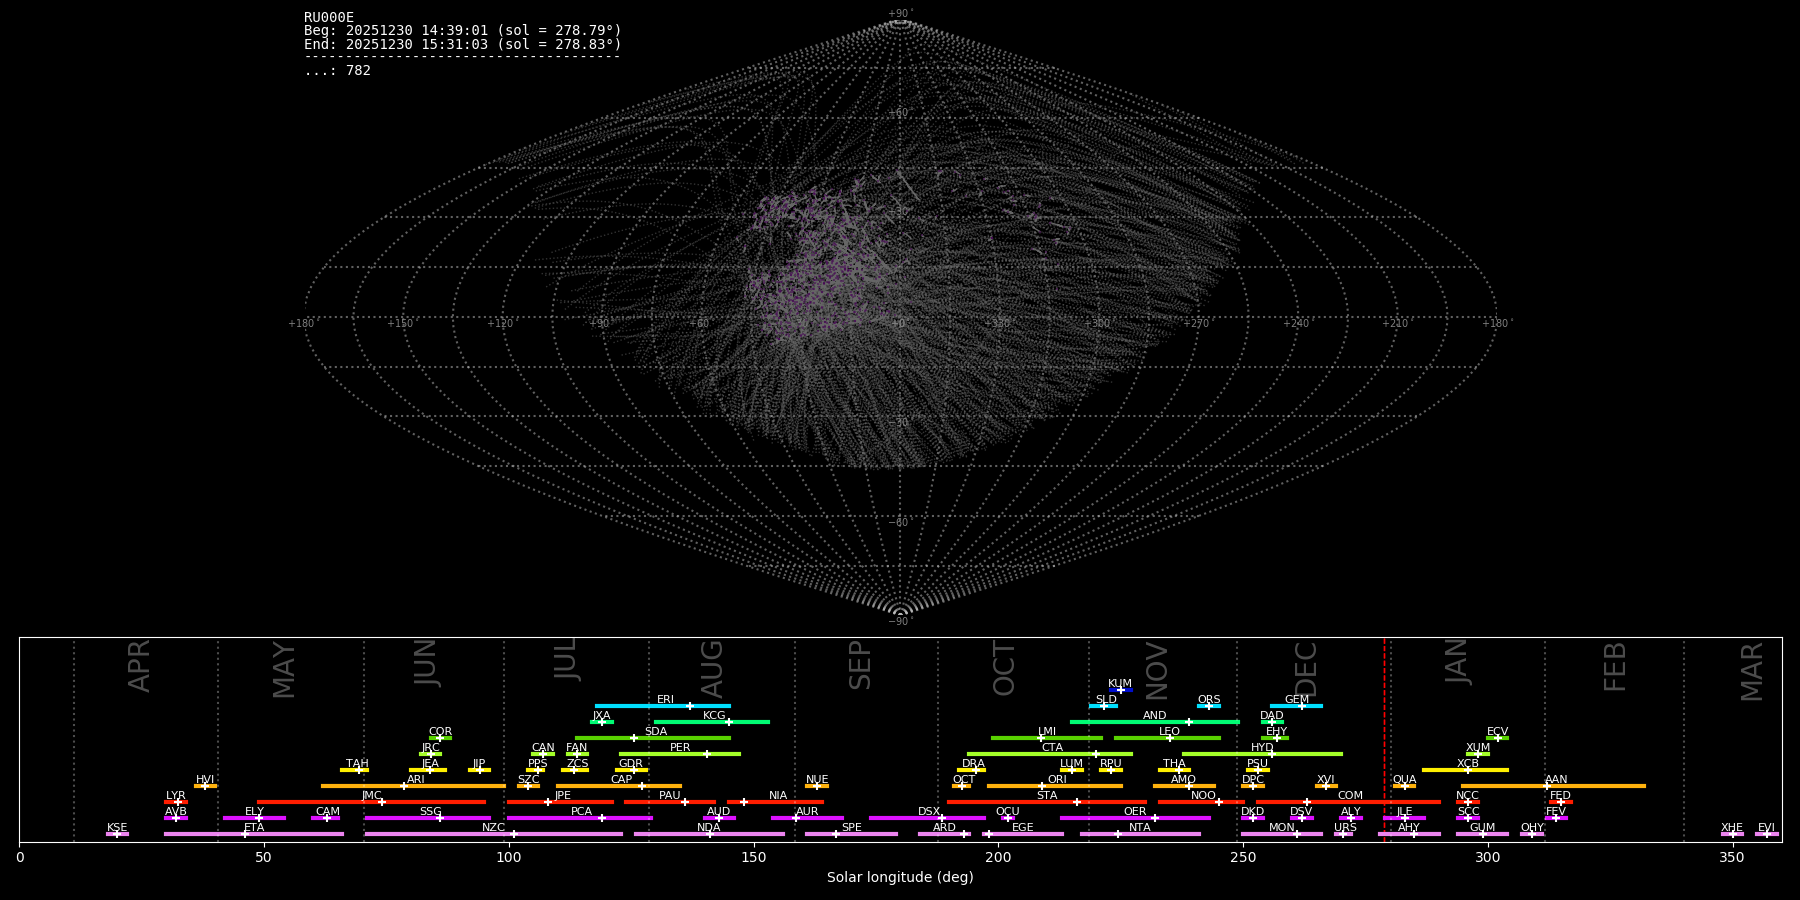Click the -90° south pole label on map
The width and height of the screenshot is (1800, 900).
click(901, 622)
